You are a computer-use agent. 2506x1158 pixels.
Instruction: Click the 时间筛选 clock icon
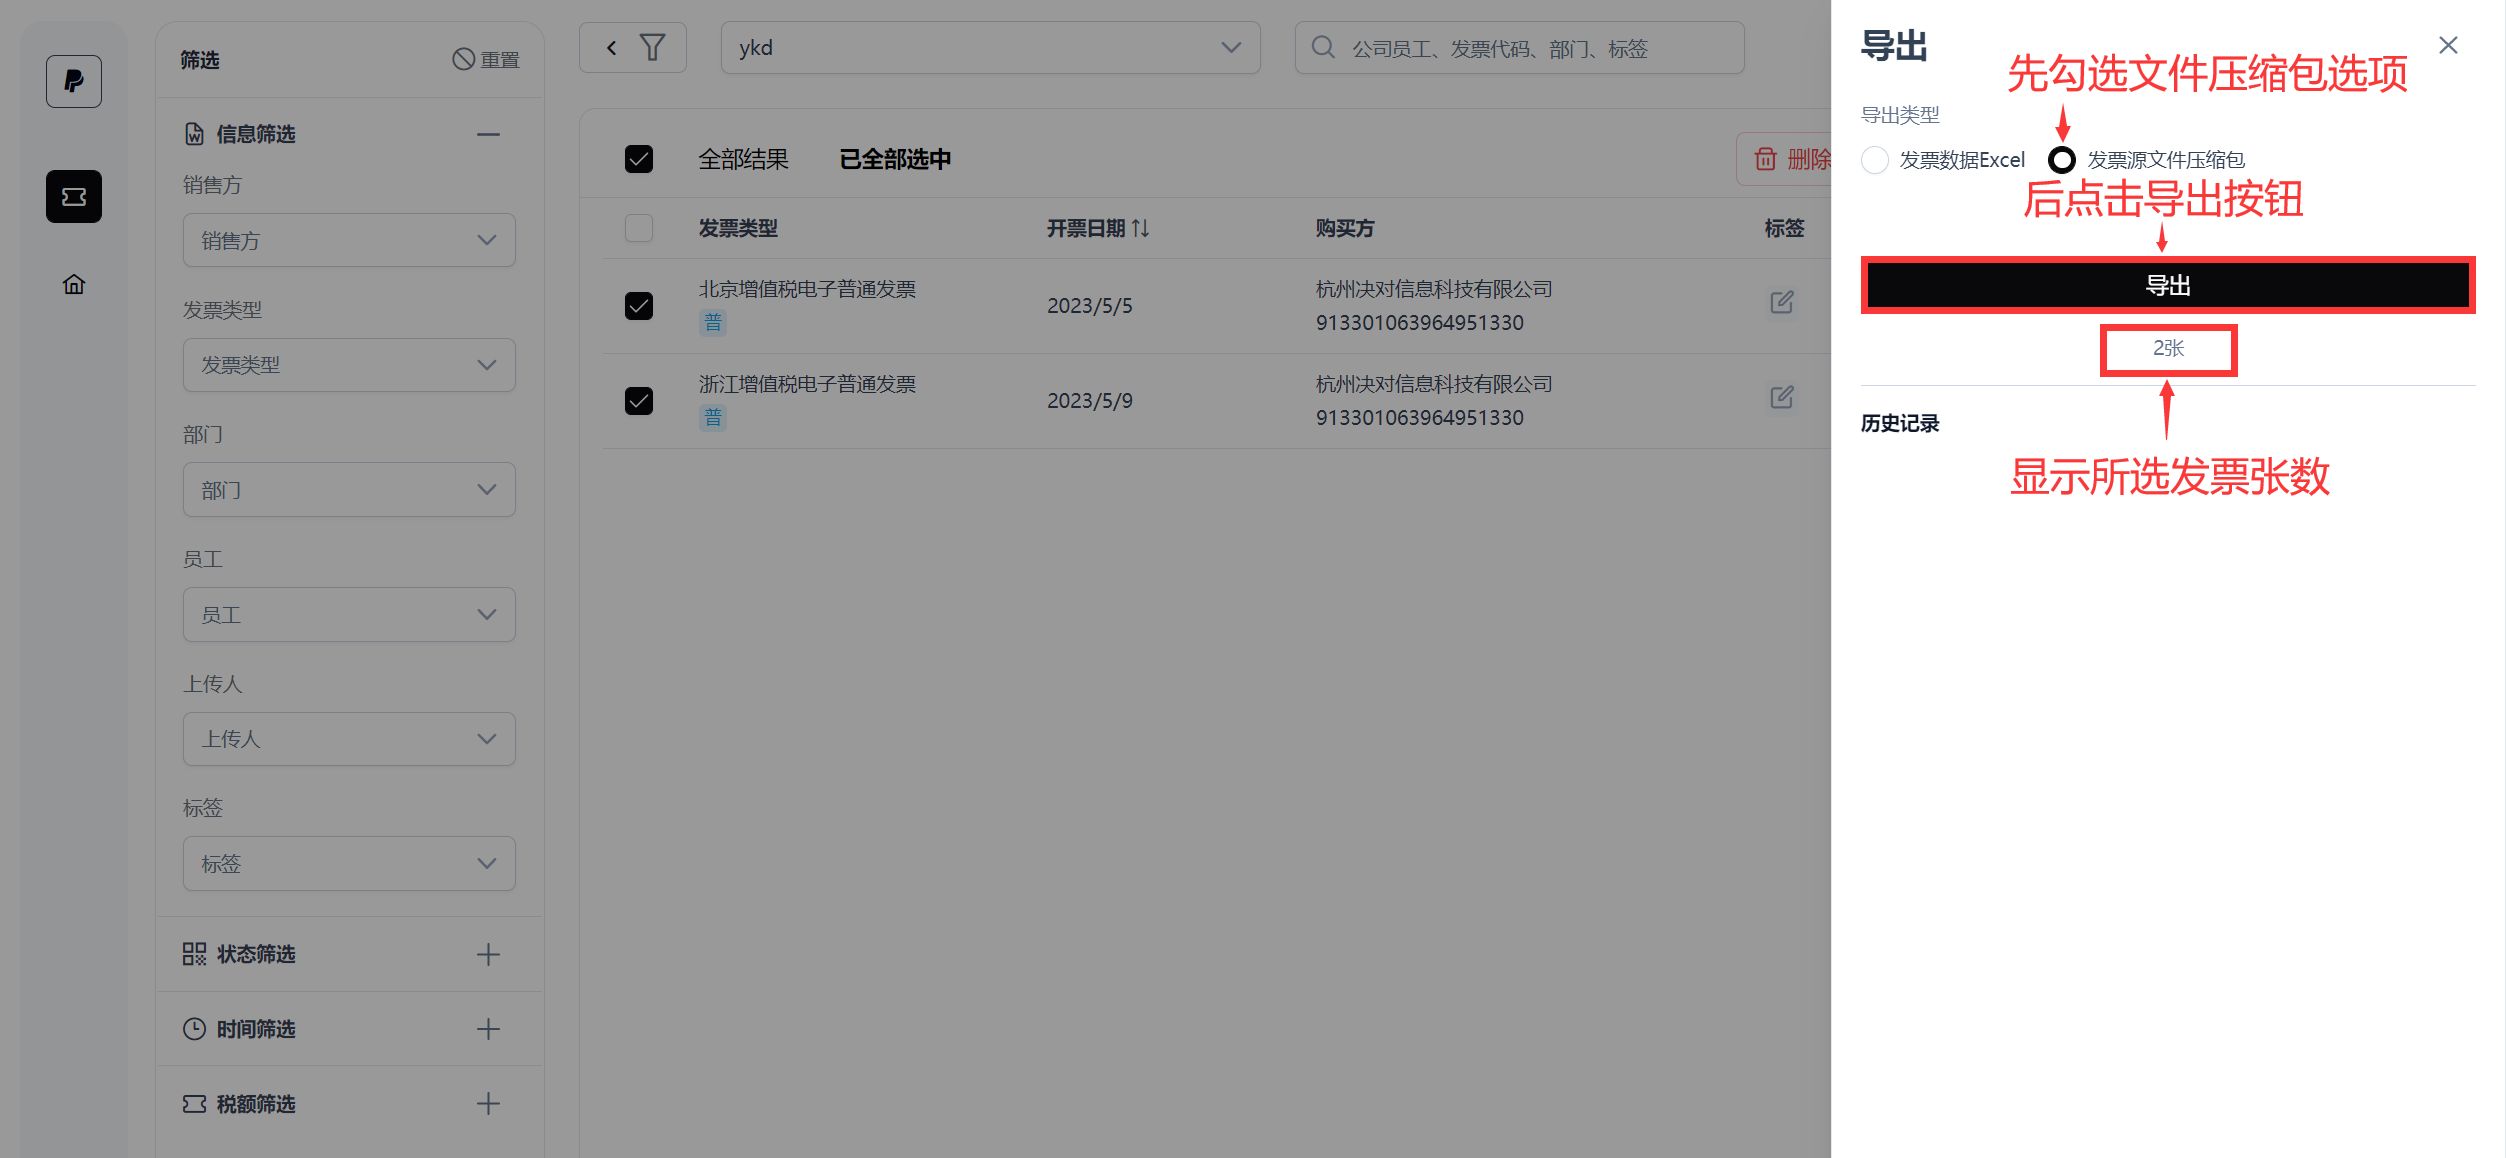[x=195, y=1029]
